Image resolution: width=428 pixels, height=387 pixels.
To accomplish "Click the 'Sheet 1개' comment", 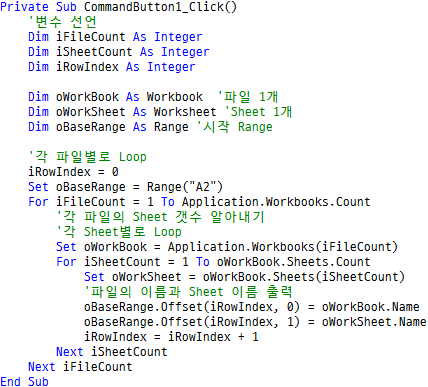I will click(259, 112).
